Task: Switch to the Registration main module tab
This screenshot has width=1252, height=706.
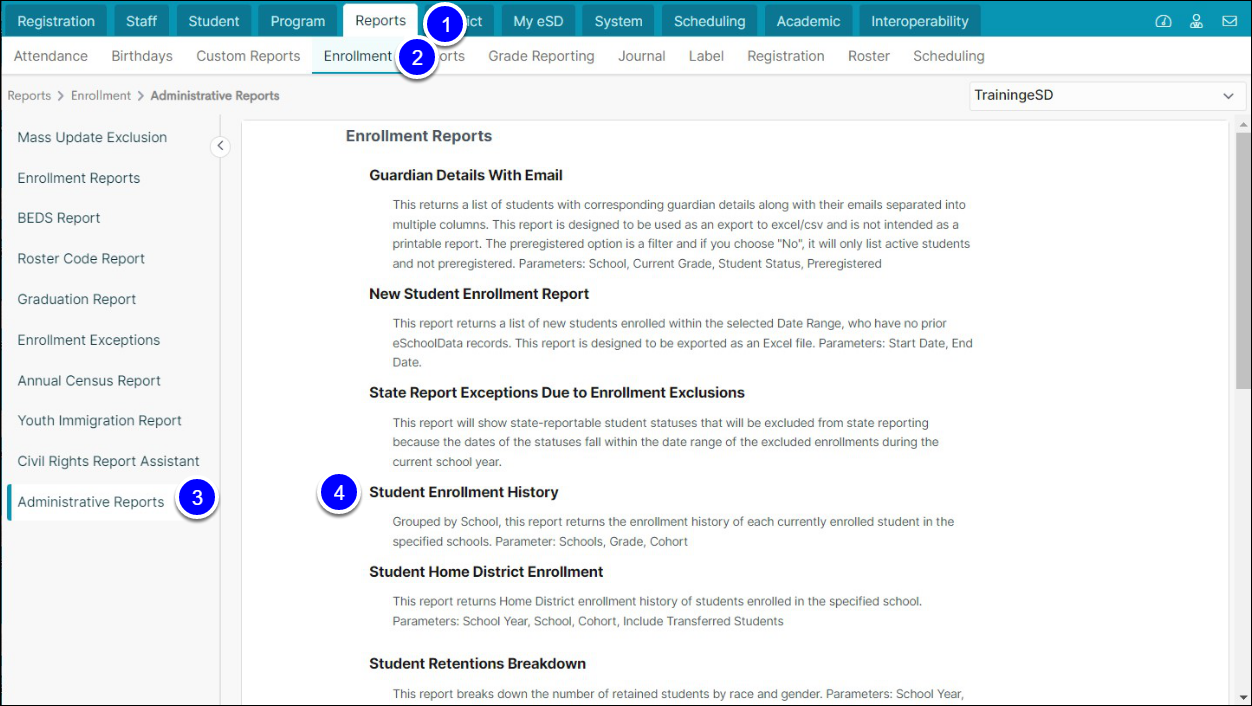Action: click(x=56, y=21)
